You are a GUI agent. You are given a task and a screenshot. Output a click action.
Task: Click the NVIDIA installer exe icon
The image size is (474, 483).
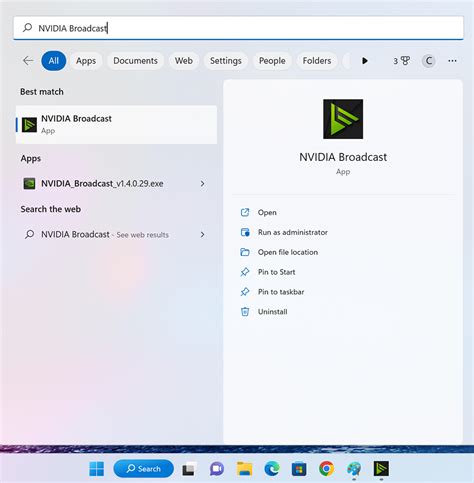[x=29, y=183]
